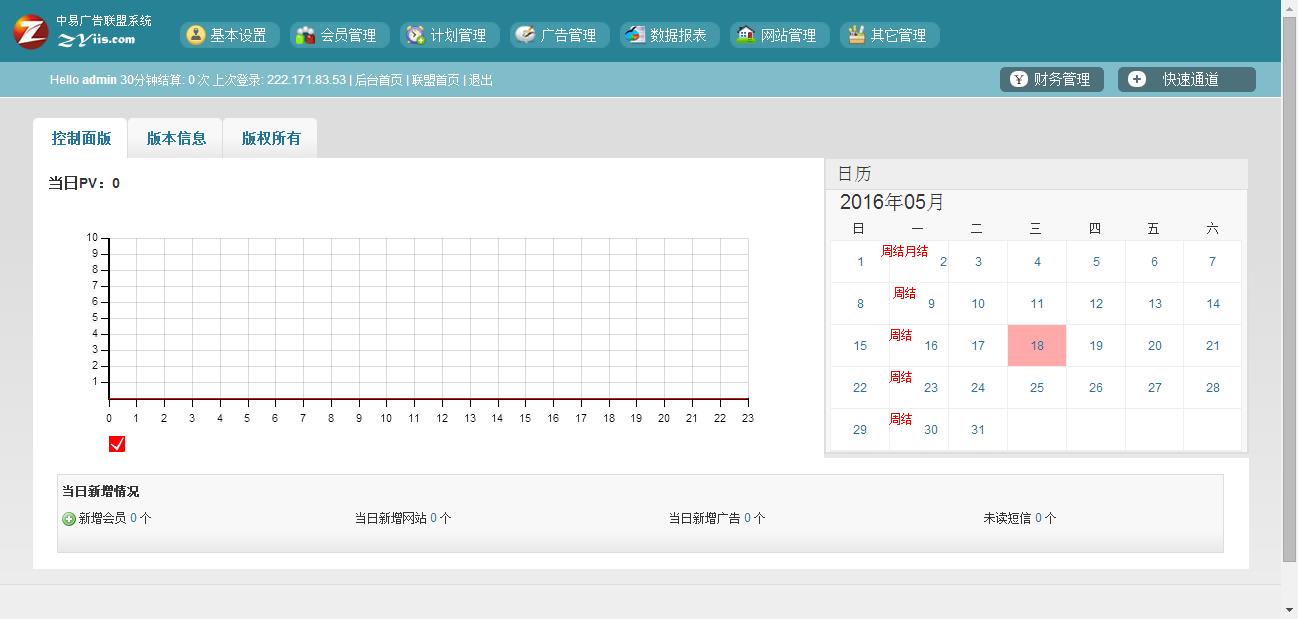Switch to the 版权所有 tab
Viewport: 1298px width, 619px height.
point(271,138)
